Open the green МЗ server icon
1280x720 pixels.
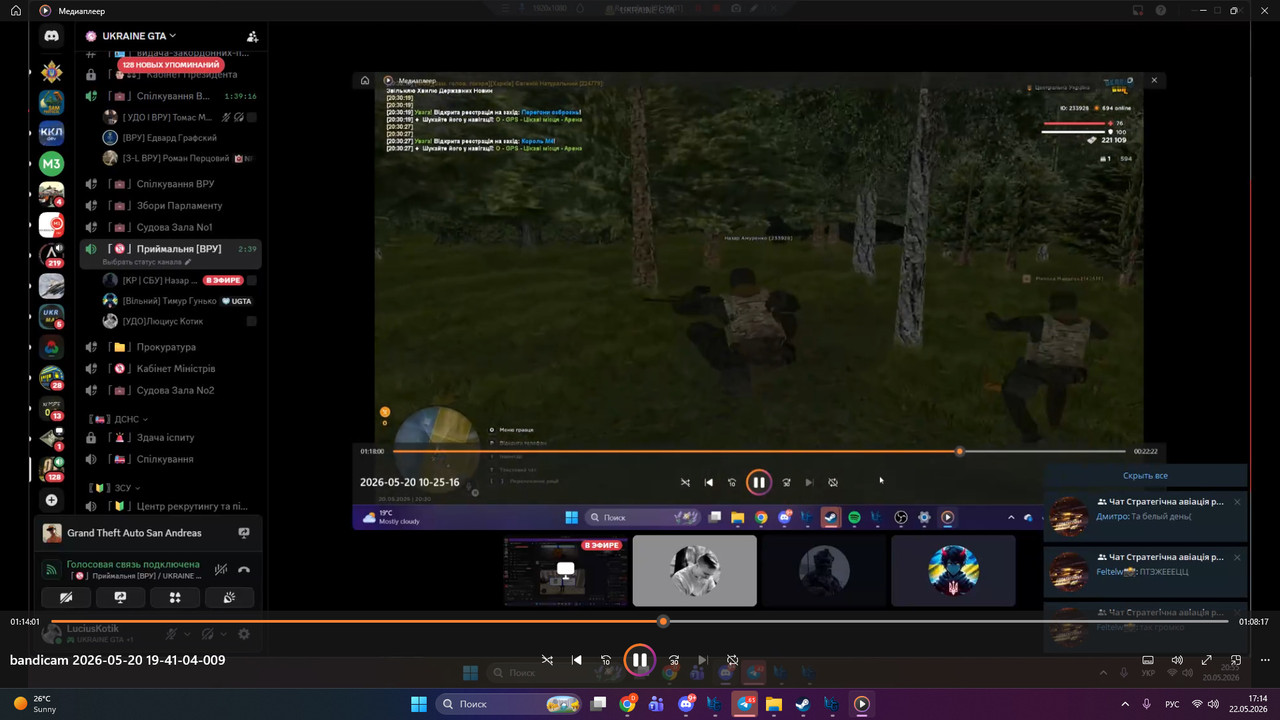pyautogui.click(x=52, y=163)
